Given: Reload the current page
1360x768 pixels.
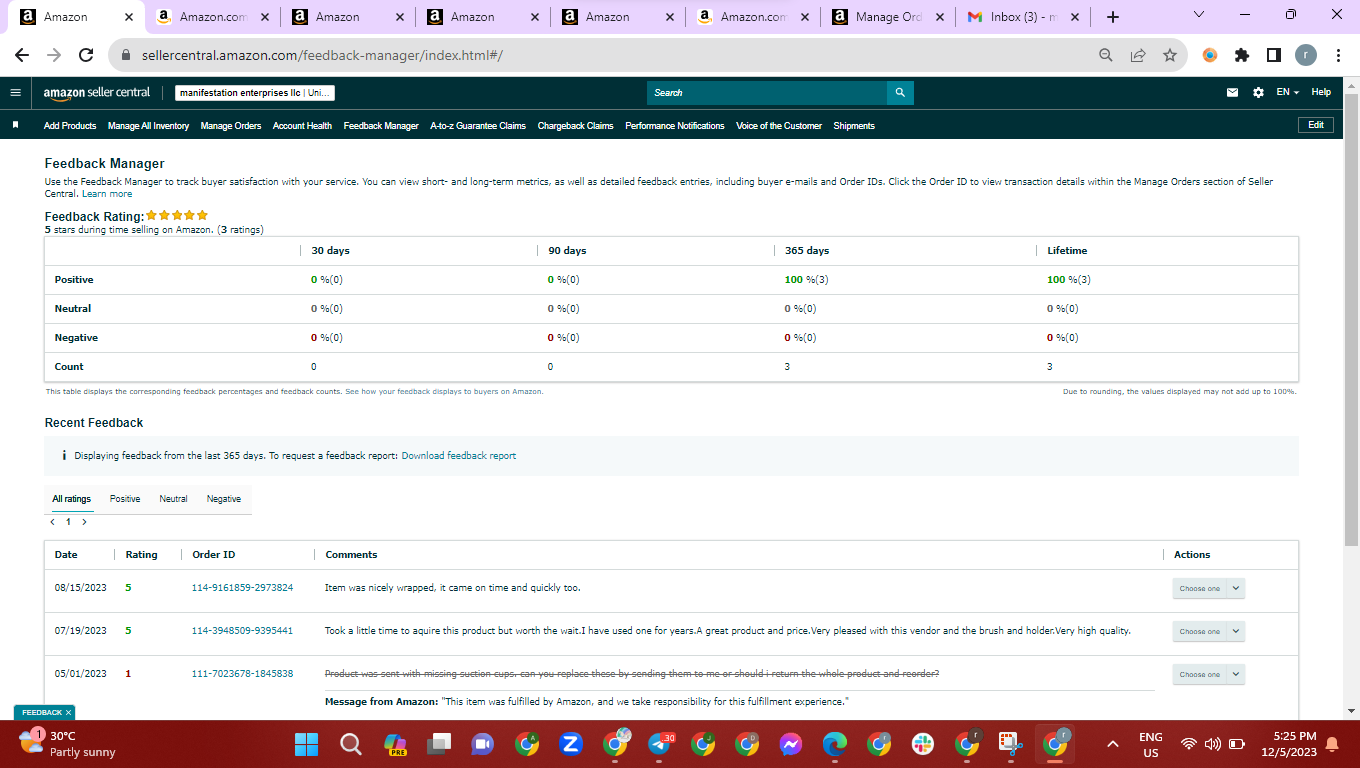Looking at the screenshot, I should pyautogui.click(x=86, y=56).
